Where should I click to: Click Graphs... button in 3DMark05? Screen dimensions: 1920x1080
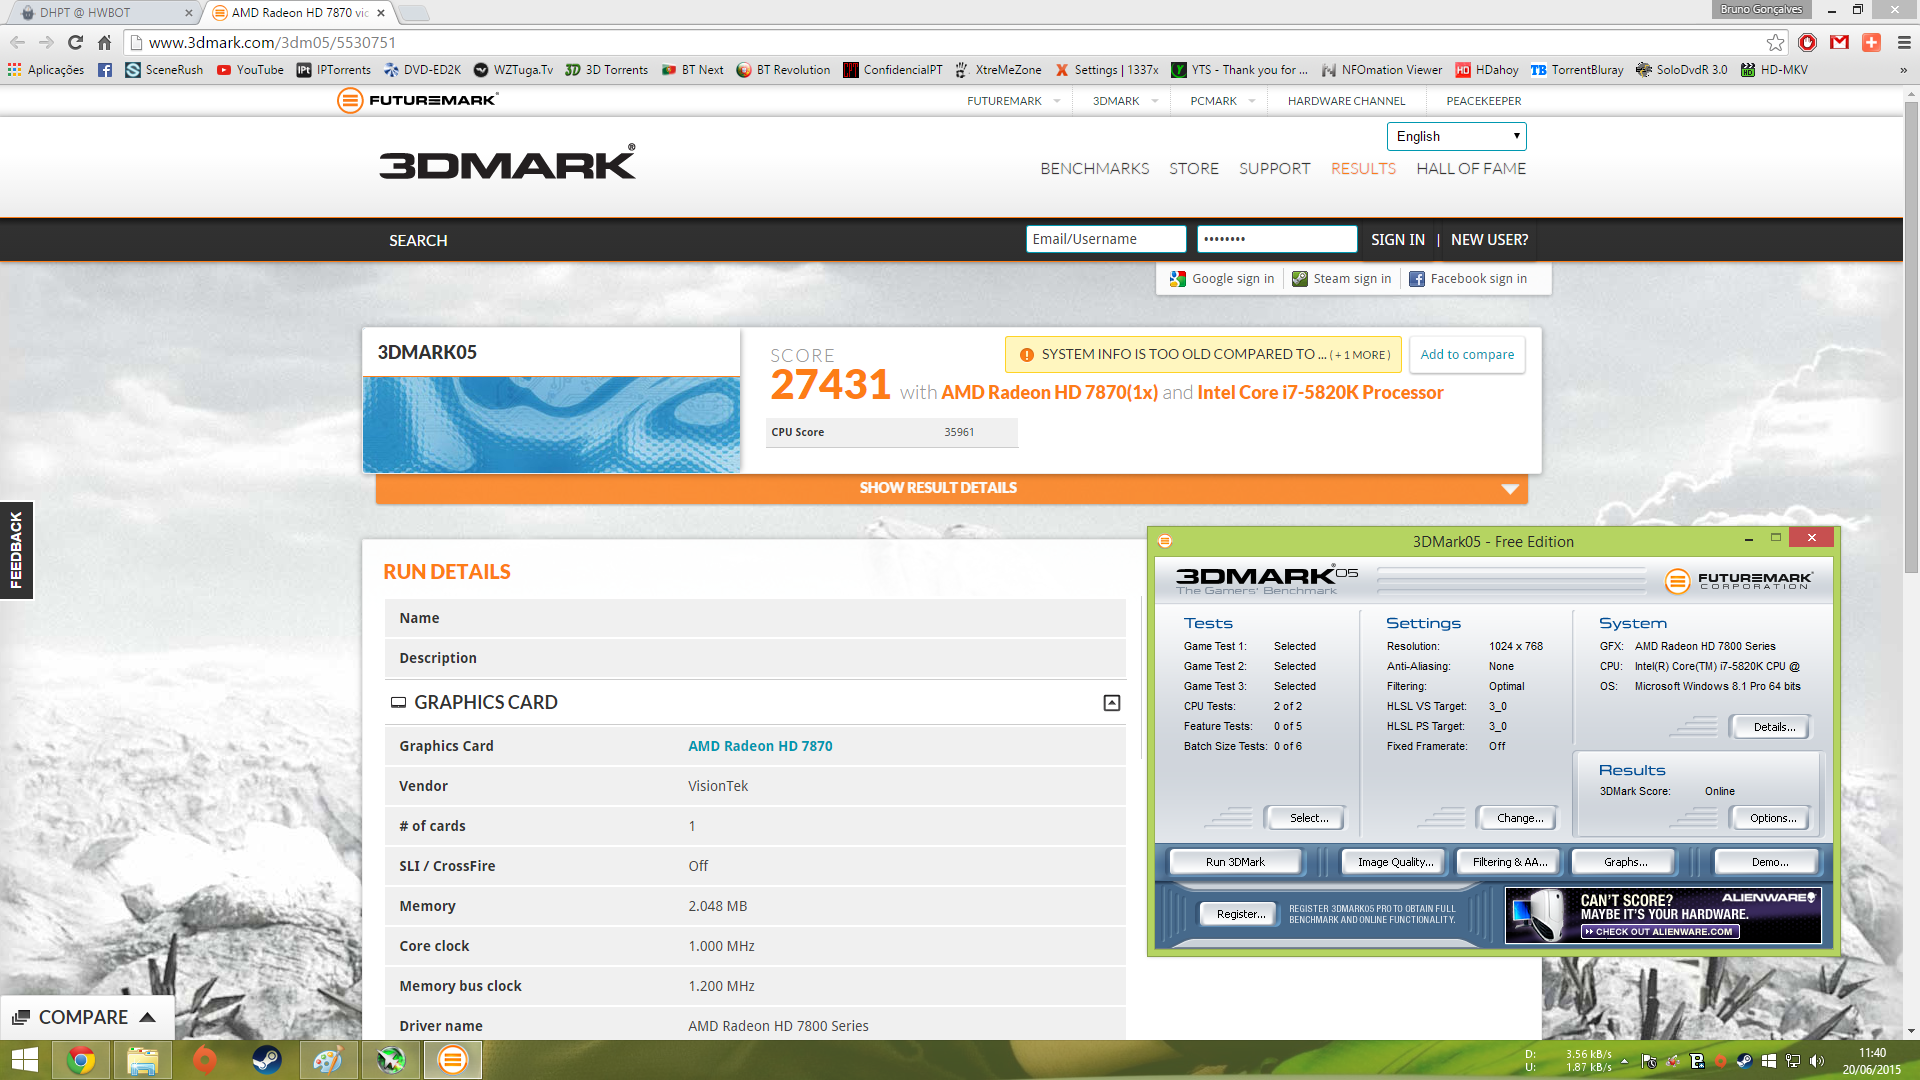pos(1625,862)
